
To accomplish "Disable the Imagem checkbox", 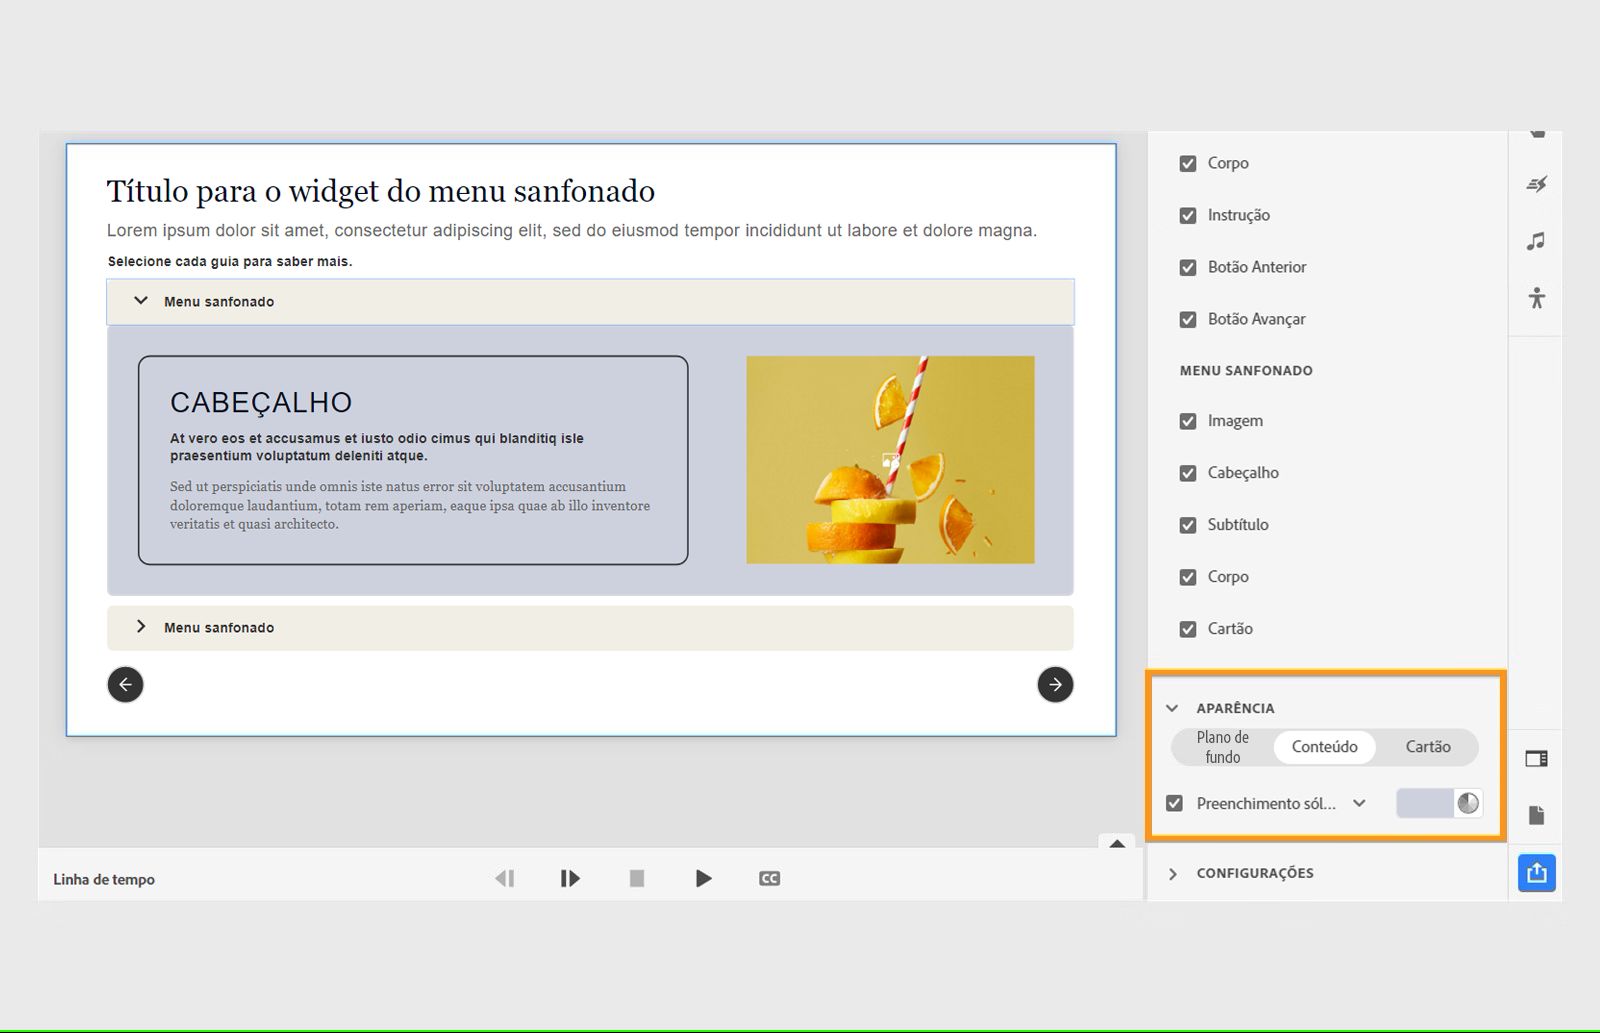I will 1188,421.
